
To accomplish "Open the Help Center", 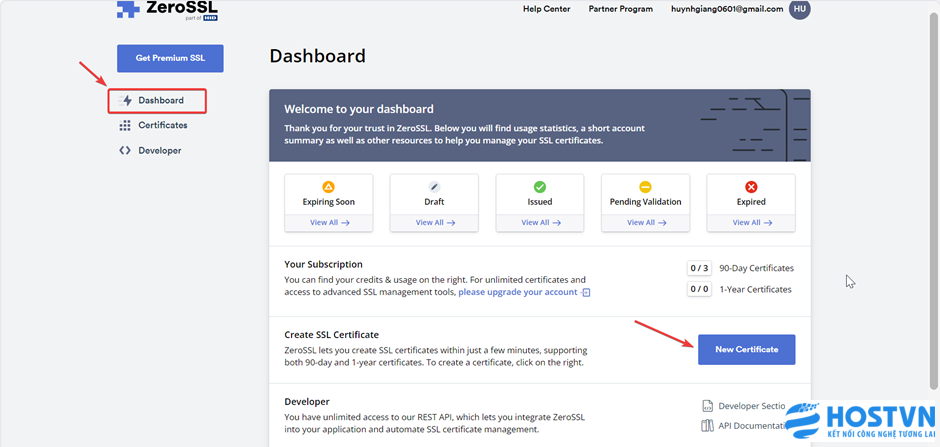I will (x=547, y=9).
